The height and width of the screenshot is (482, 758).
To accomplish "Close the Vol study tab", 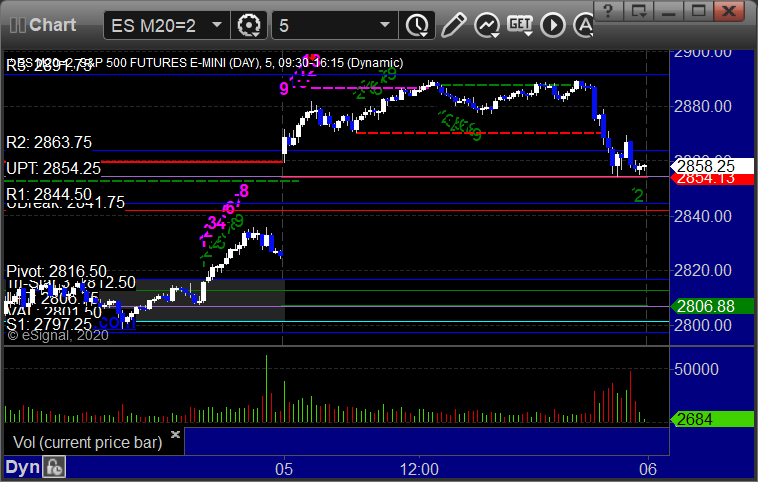I will point(175,434).
